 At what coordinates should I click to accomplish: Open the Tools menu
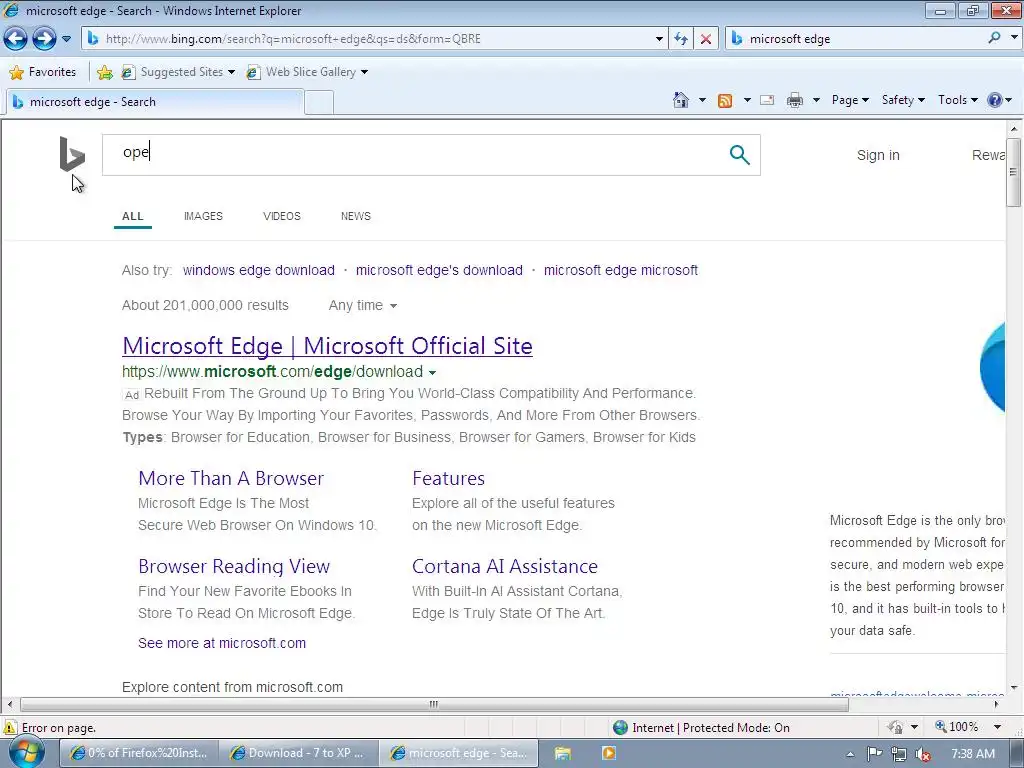click(957, 100)
